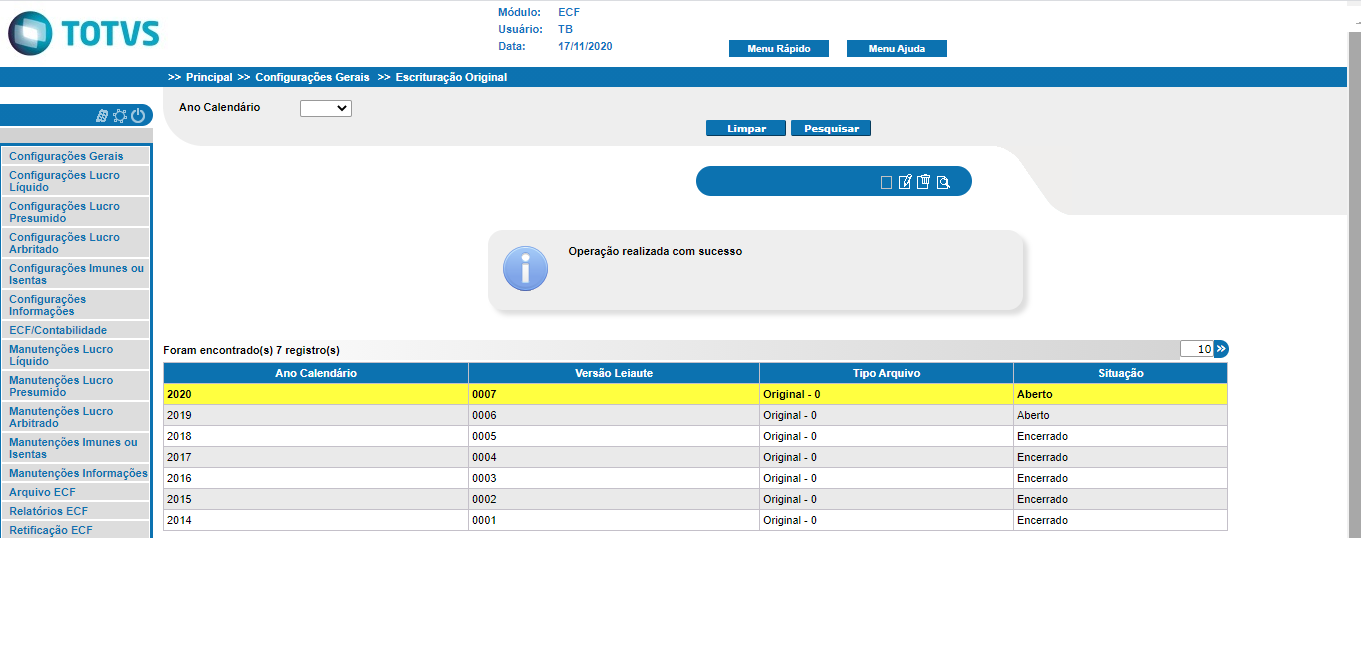The height and width of the screenshot is (664, 1366).
Task: Click the Encerrado status in the 2014 row
Action: (x=1042, y=520)
